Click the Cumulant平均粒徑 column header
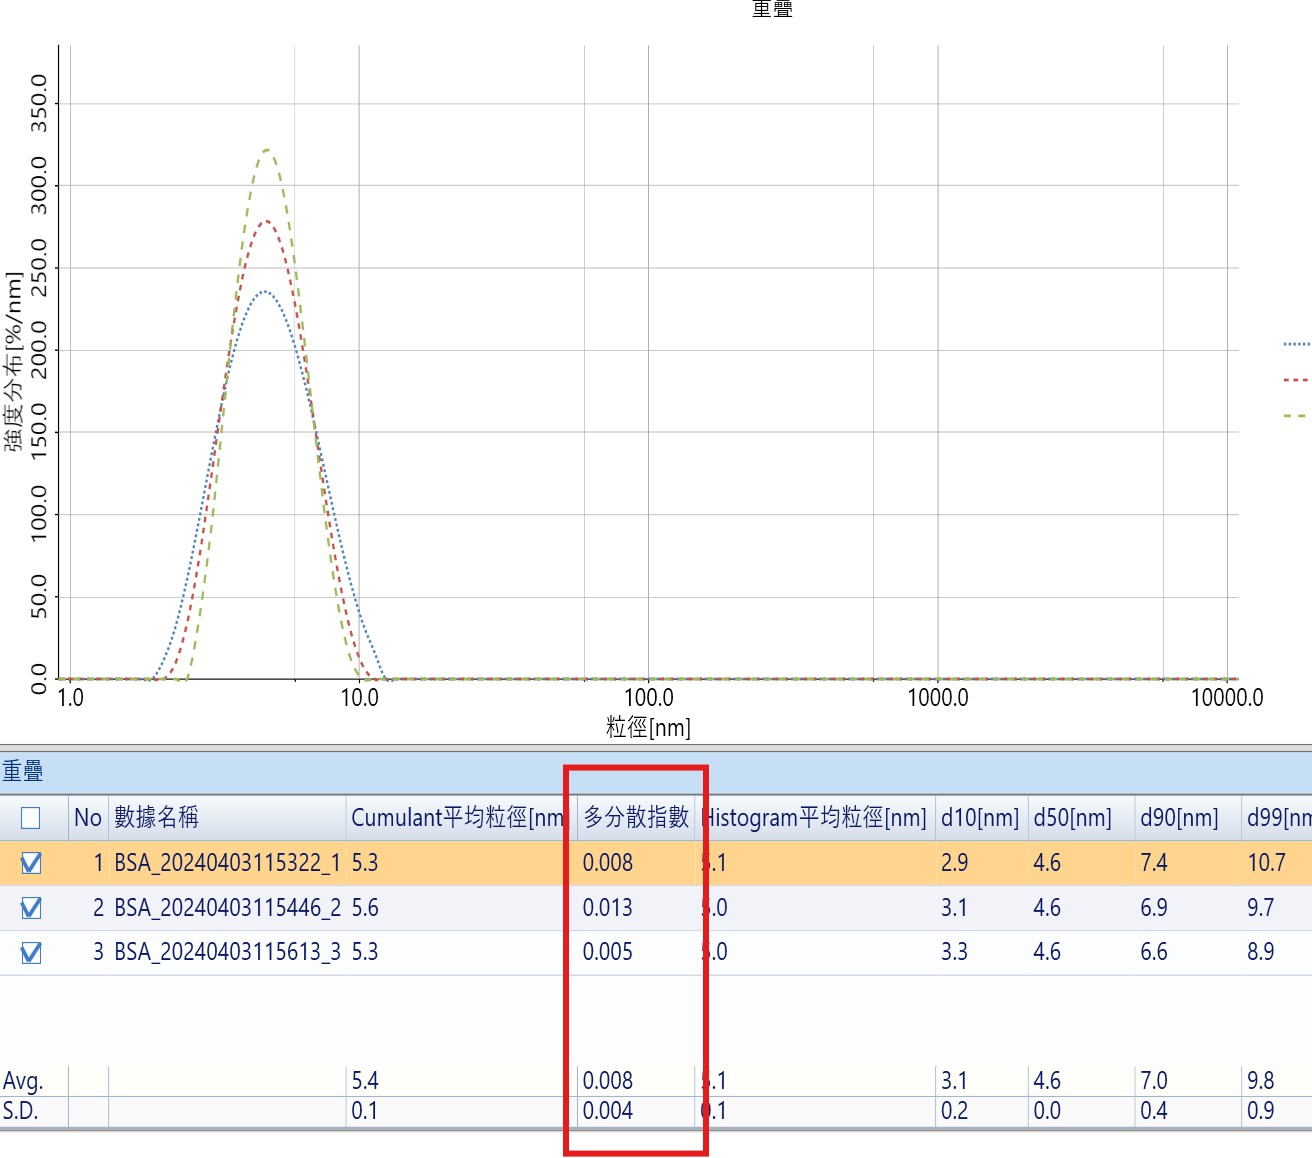Image resolution: width=1312 pixels, height=1158 pixels. click(458, 818)
